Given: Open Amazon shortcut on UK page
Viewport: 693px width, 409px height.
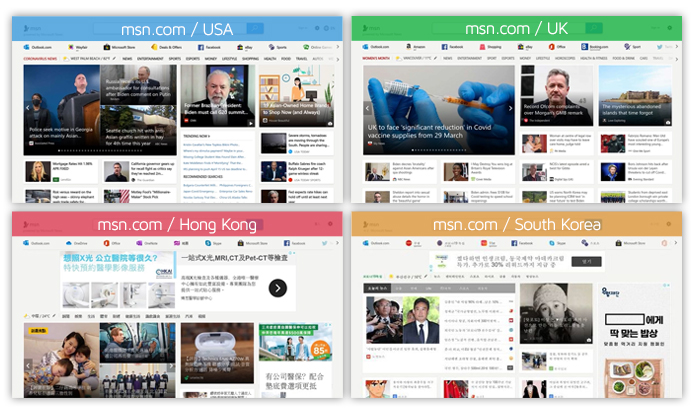Looking at the screenshot, I should pyautogui.click(x=415, y=46).
